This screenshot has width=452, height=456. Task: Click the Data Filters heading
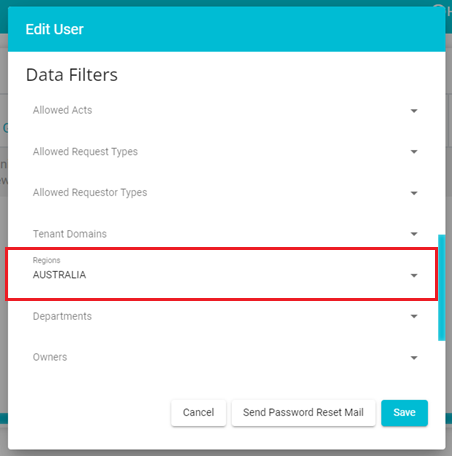click(x=72, y=75)
